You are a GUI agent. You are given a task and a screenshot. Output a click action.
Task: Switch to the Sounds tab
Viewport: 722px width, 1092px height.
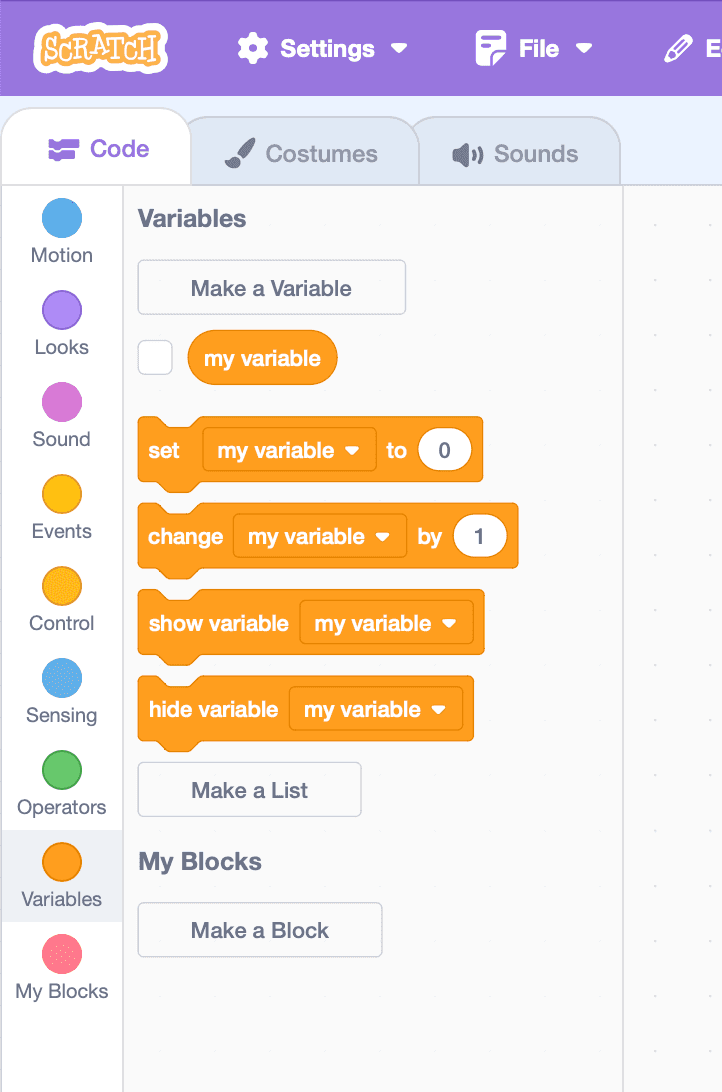point(516,154)
